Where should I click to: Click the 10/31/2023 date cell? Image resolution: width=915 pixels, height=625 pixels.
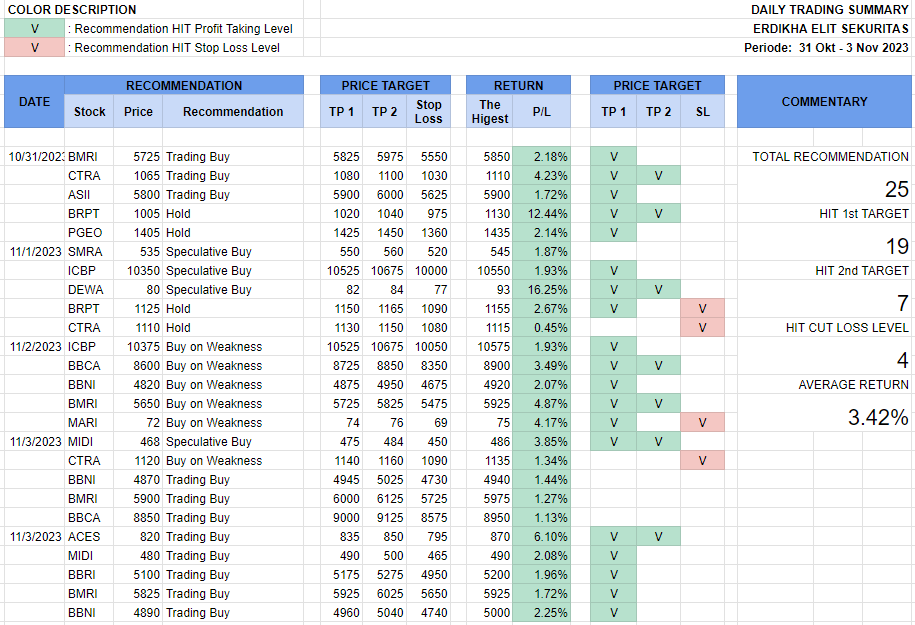pos(35,157)
